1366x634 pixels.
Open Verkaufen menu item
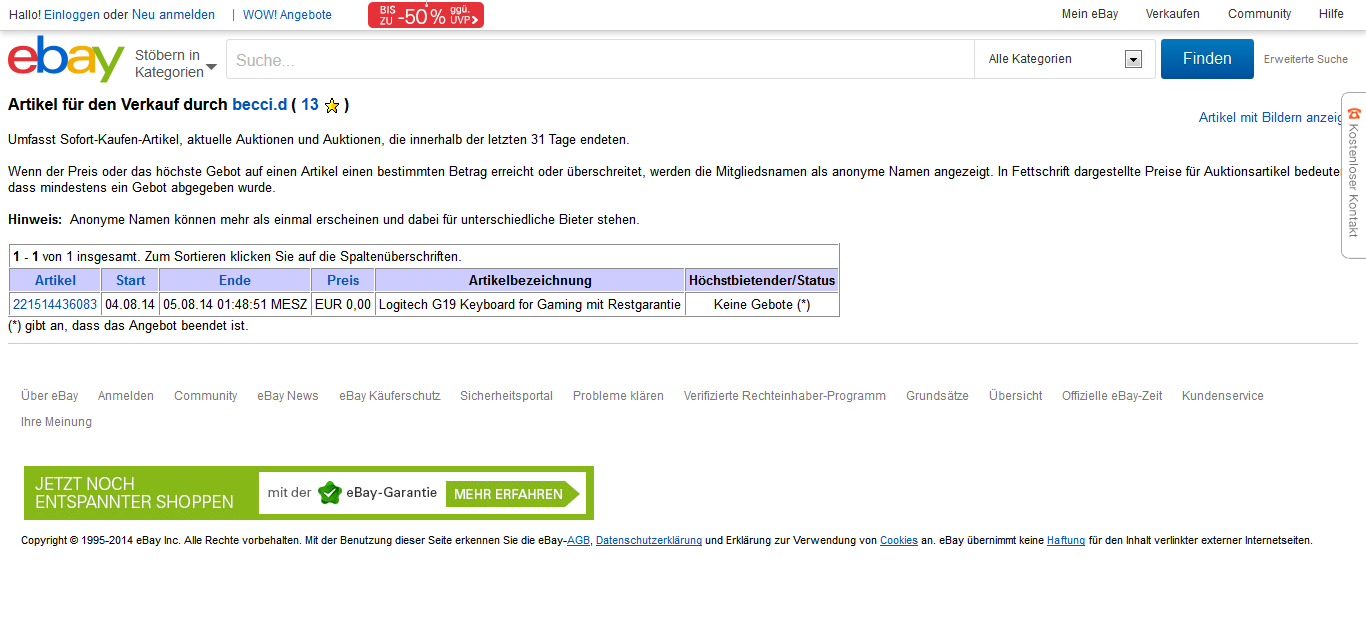click(x=1173, y=14)
